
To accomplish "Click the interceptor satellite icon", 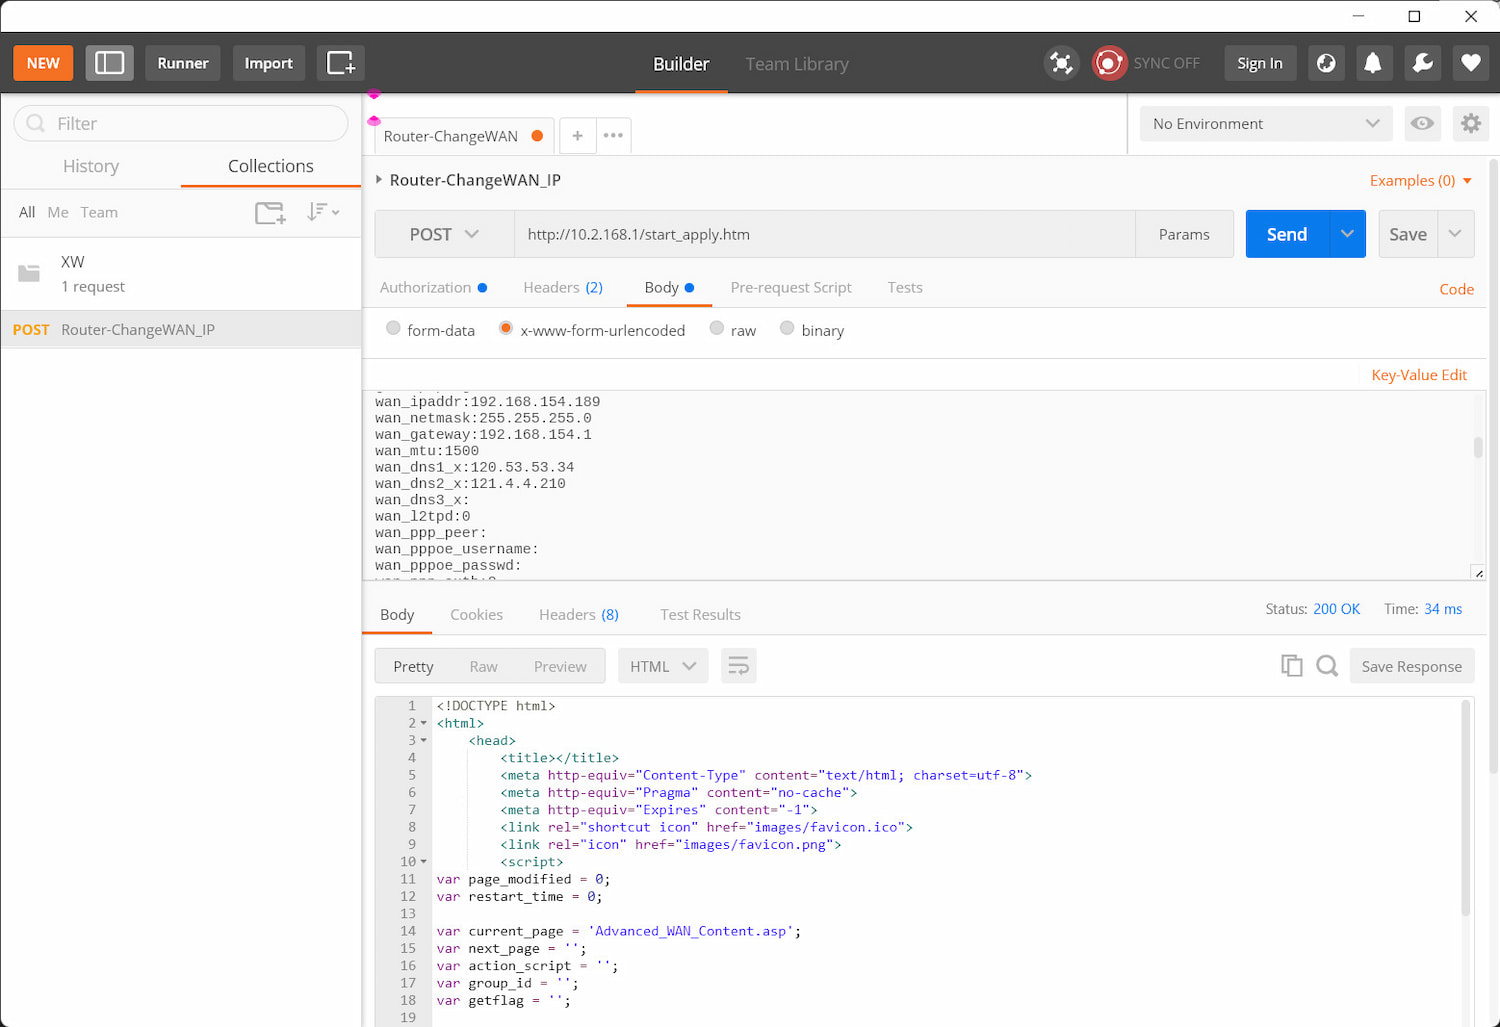I will [1061, 63].
